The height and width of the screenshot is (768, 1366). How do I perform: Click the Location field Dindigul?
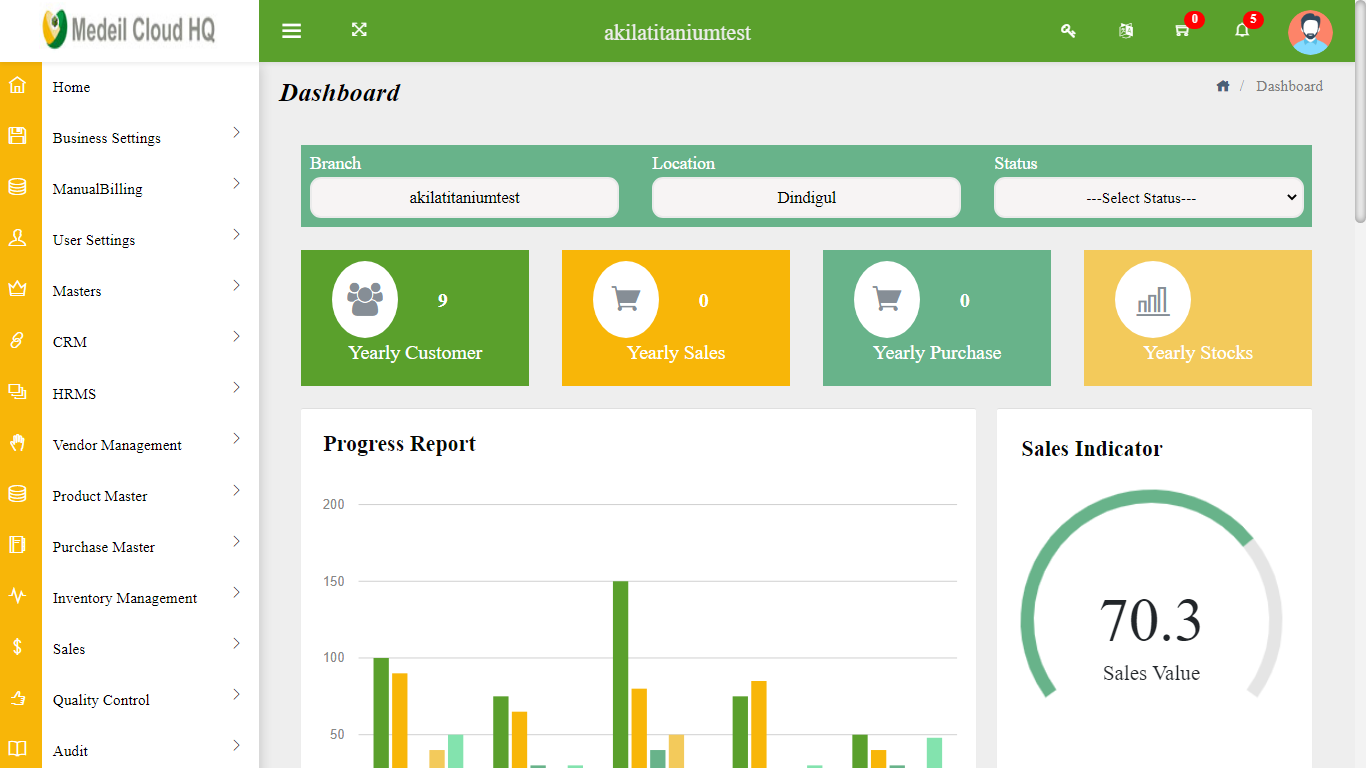(x=806, y=198)
